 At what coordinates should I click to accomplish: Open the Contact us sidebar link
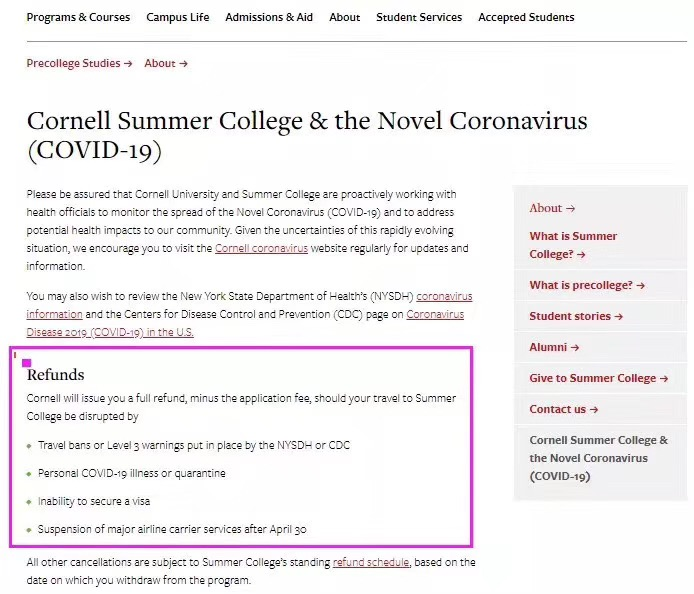[x=564, y=409]
